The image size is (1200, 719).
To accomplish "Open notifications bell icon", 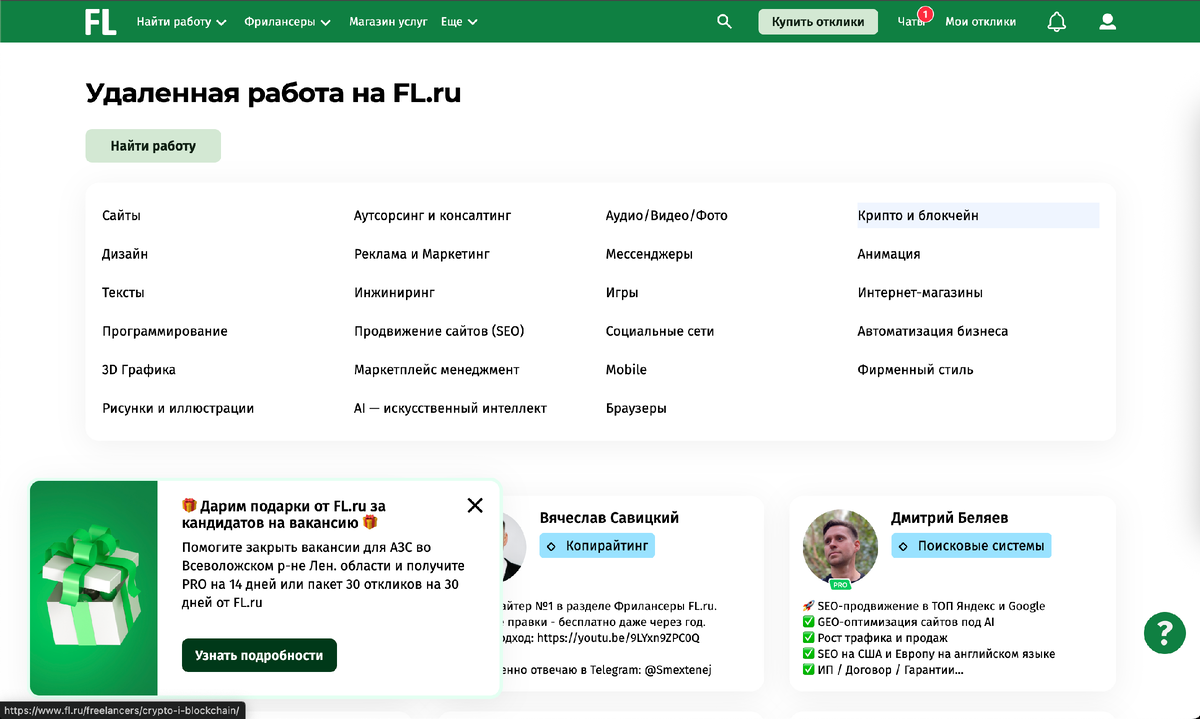I will tap(1056, 22).
